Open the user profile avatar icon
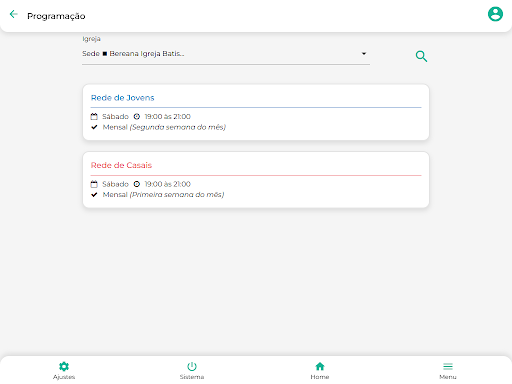 [x=495, y=14]
